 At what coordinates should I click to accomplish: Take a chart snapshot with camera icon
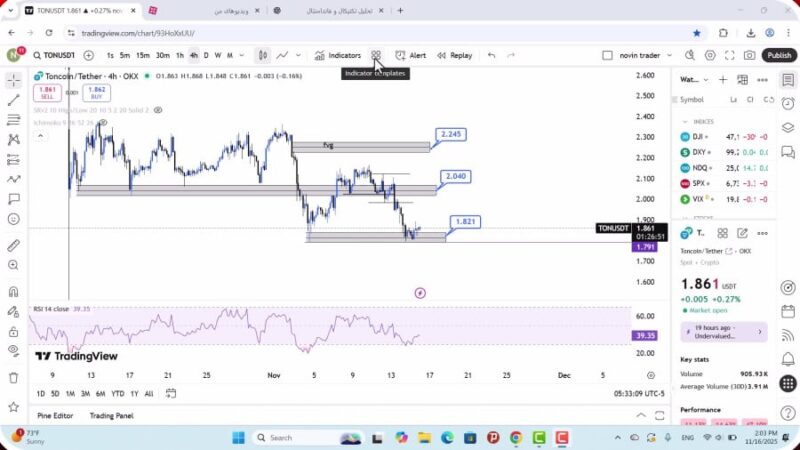(750, 56)
